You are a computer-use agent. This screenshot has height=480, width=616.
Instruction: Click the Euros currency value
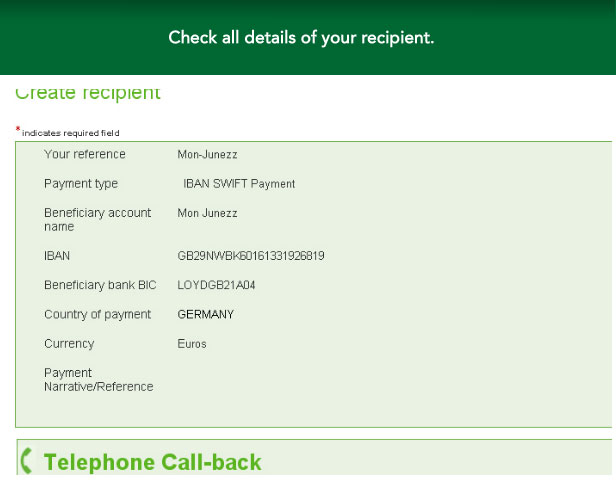(x=192, y=344)
